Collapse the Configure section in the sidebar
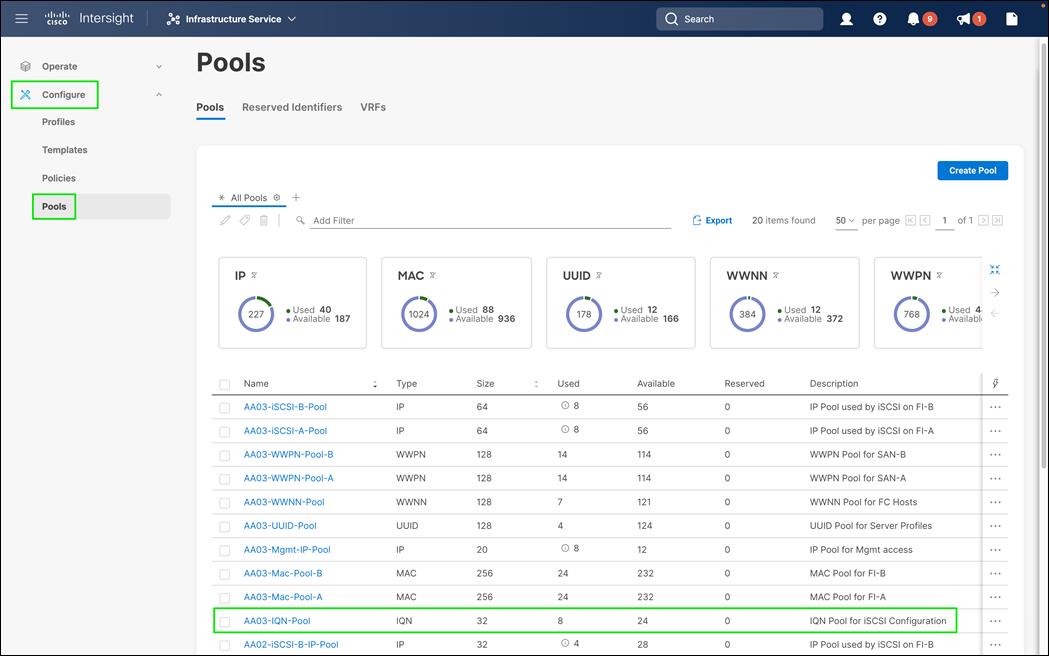Screen dimensions: 1049x656 158,94
